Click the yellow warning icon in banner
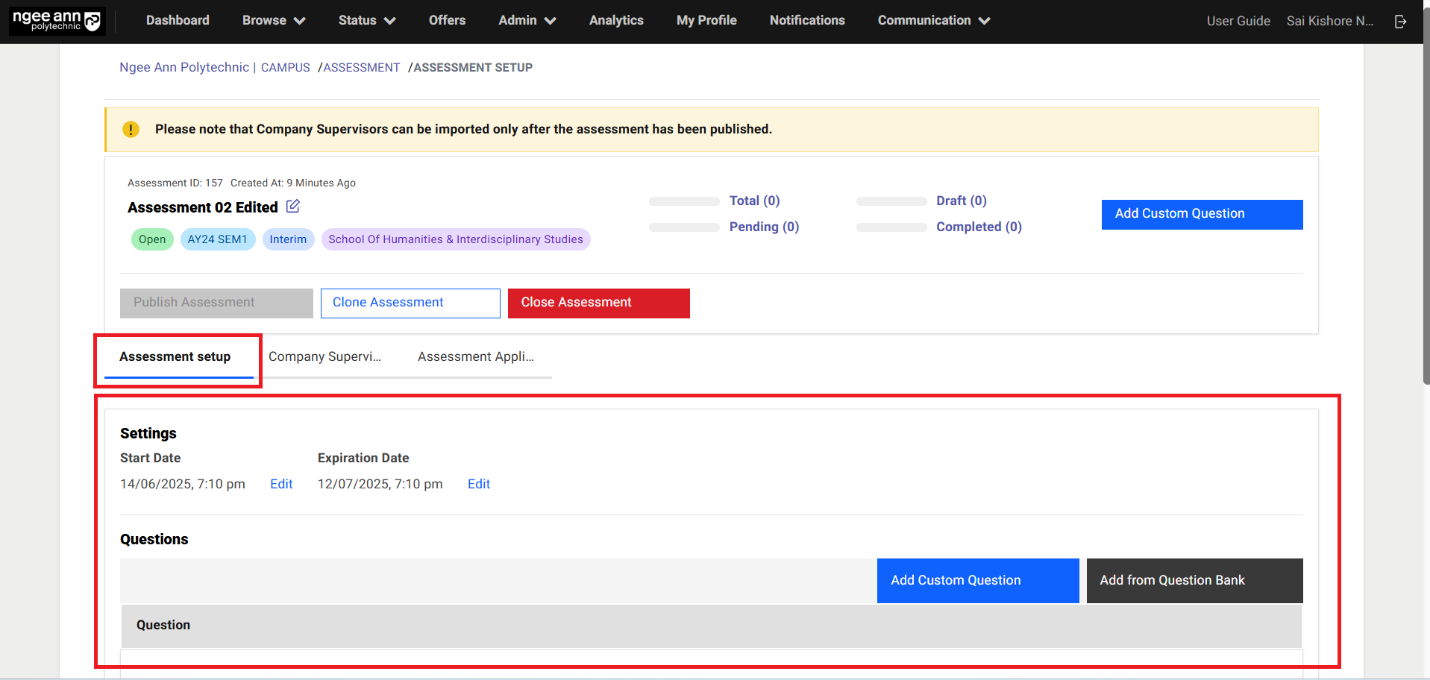The width and height of the screenshot is (1430, 680). pos(131,129)
